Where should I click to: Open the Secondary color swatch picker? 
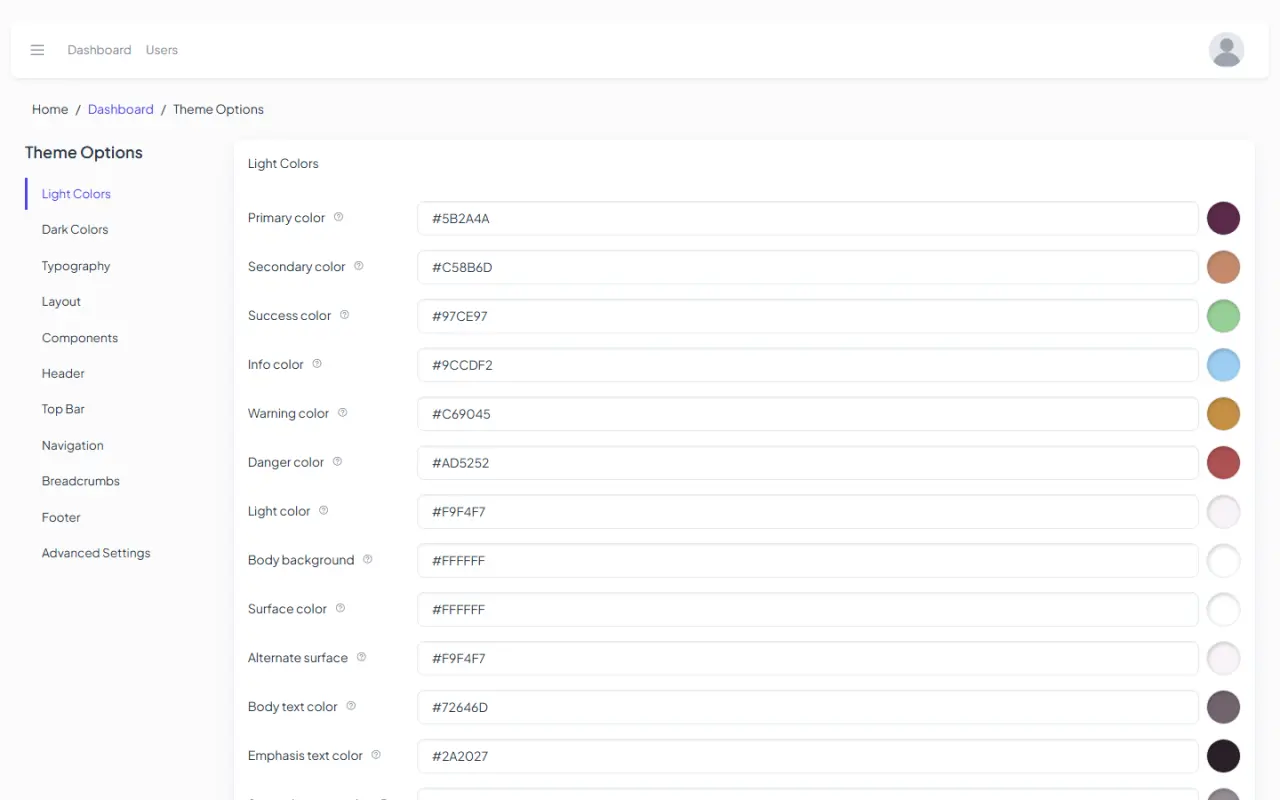pos(1223,267)
